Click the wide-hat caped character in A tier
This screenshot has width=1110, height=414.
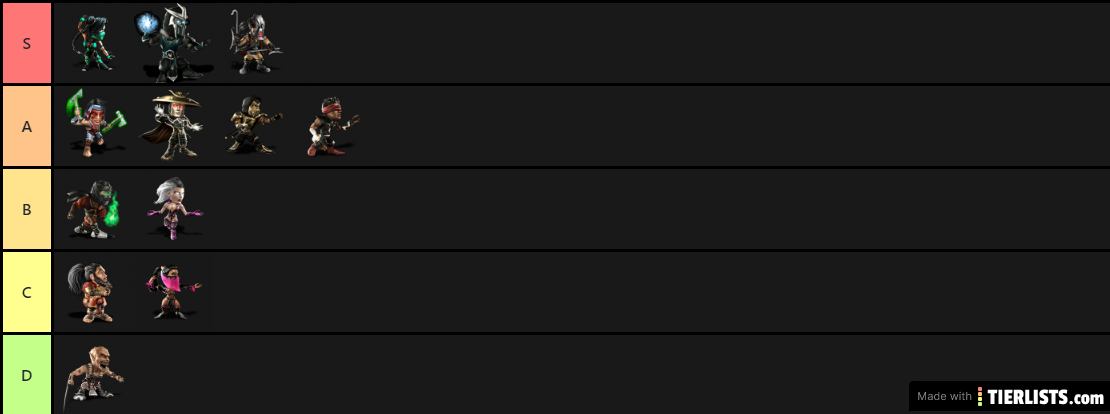pyautogui.click(x=172, y=125)
